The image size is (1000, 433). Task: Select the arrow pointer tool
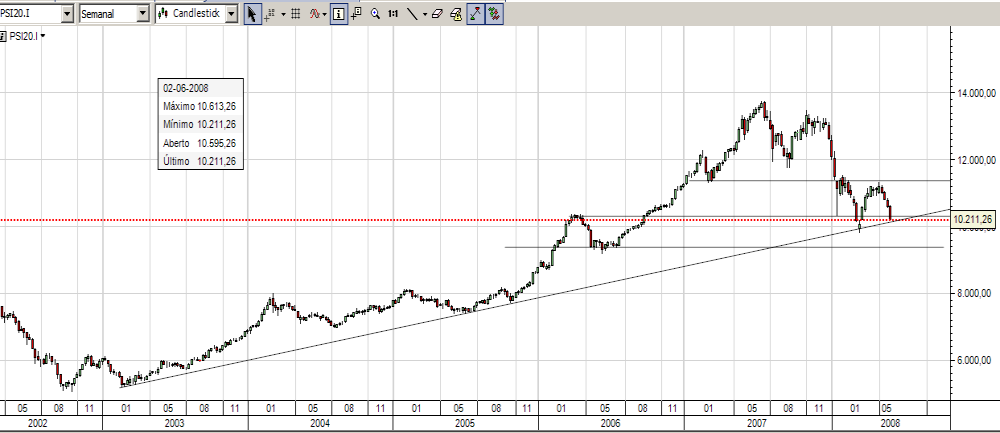[253, 13]
